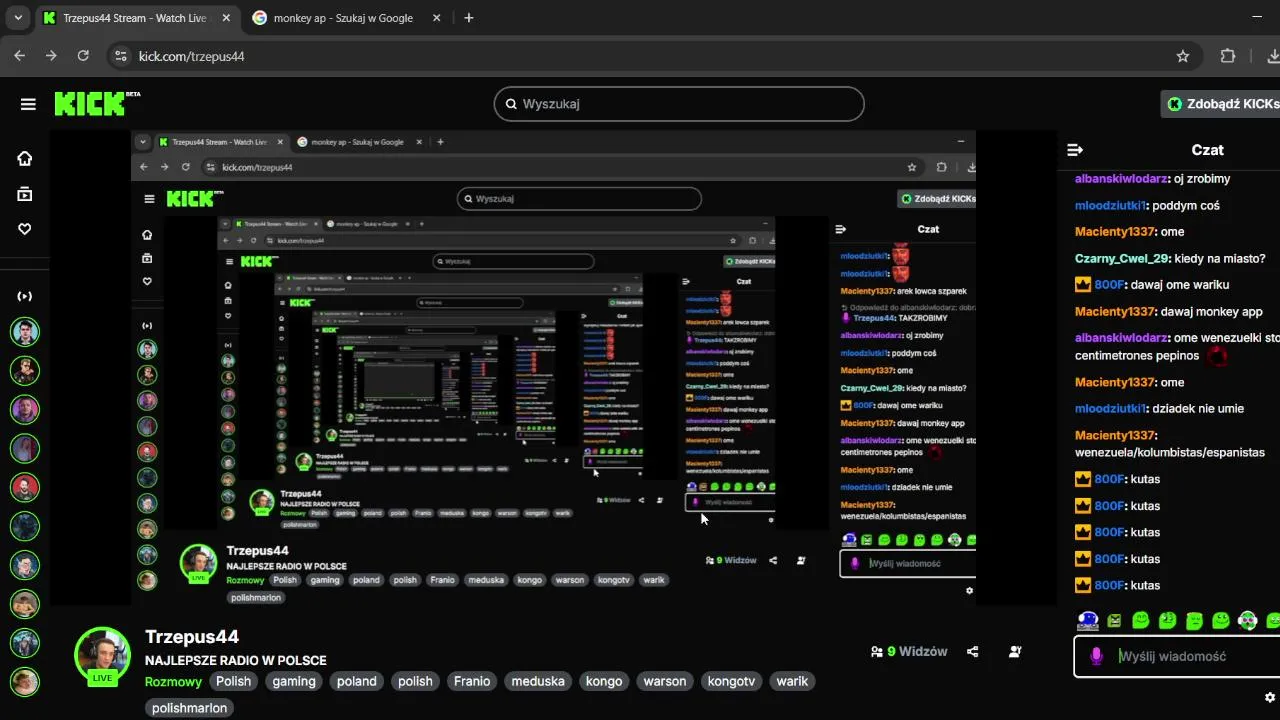
Task: Click the follow user icon beside share
Action: 1015,652
